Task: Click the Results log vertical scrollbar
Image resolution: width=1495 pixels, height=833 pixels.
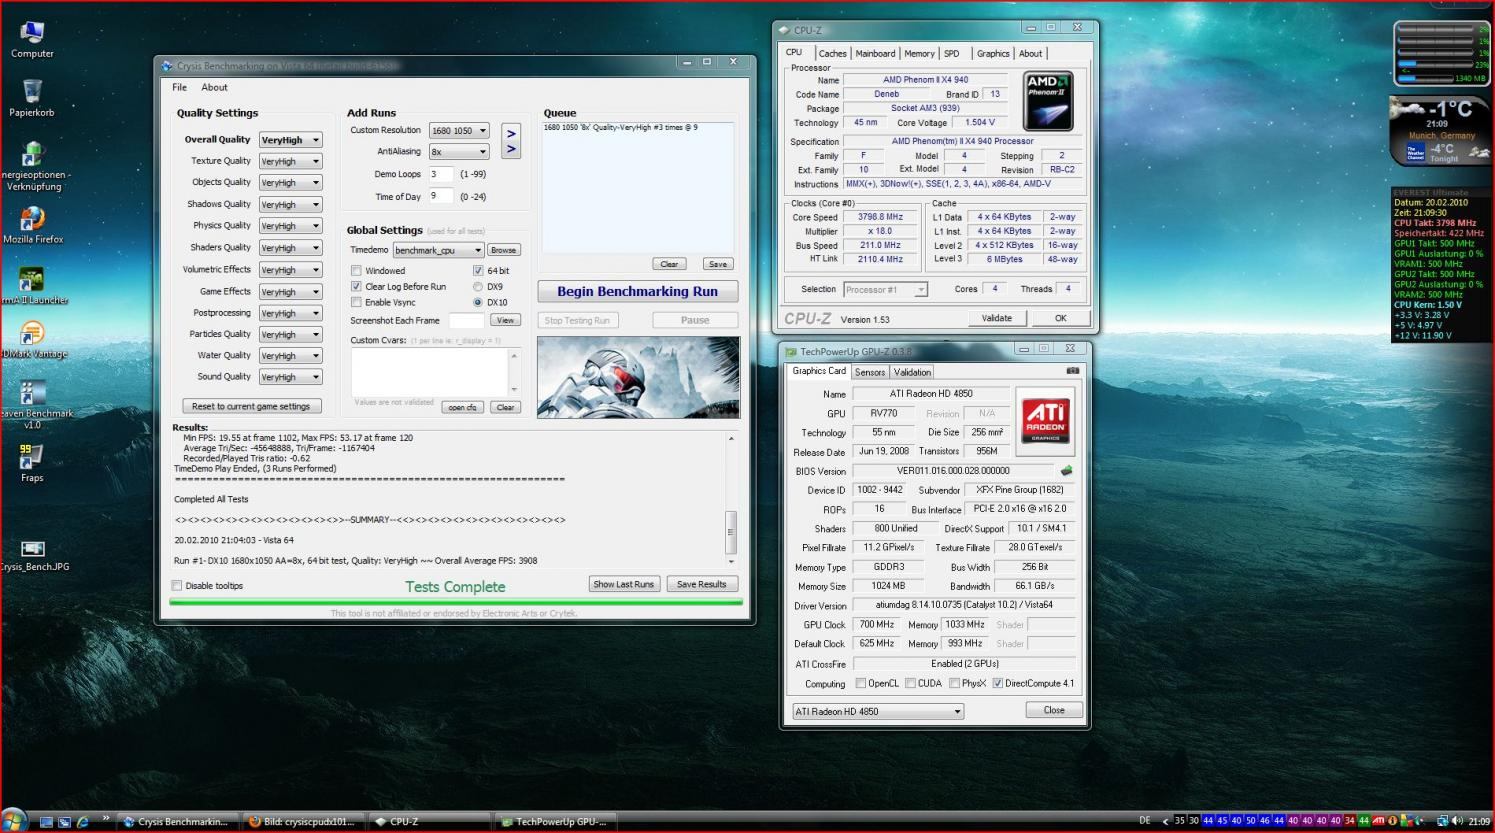Action: coord(731,499)
